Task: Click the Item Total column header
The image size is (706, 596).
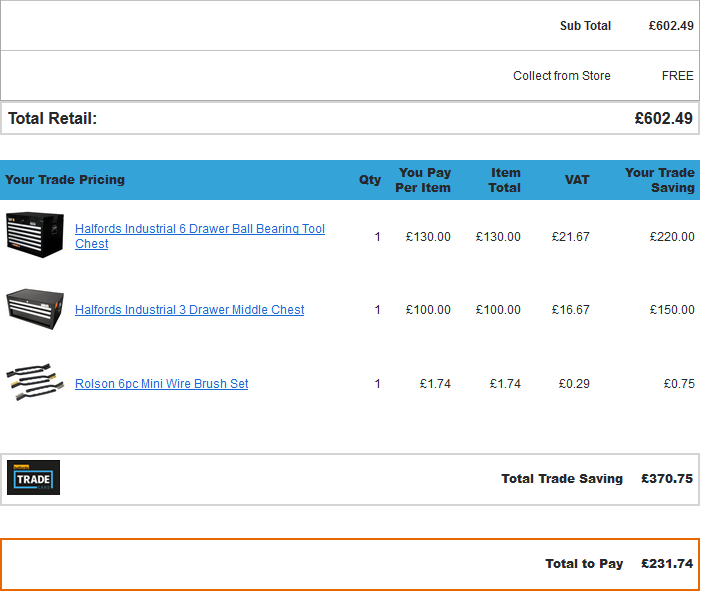Action: click(505, 180)
